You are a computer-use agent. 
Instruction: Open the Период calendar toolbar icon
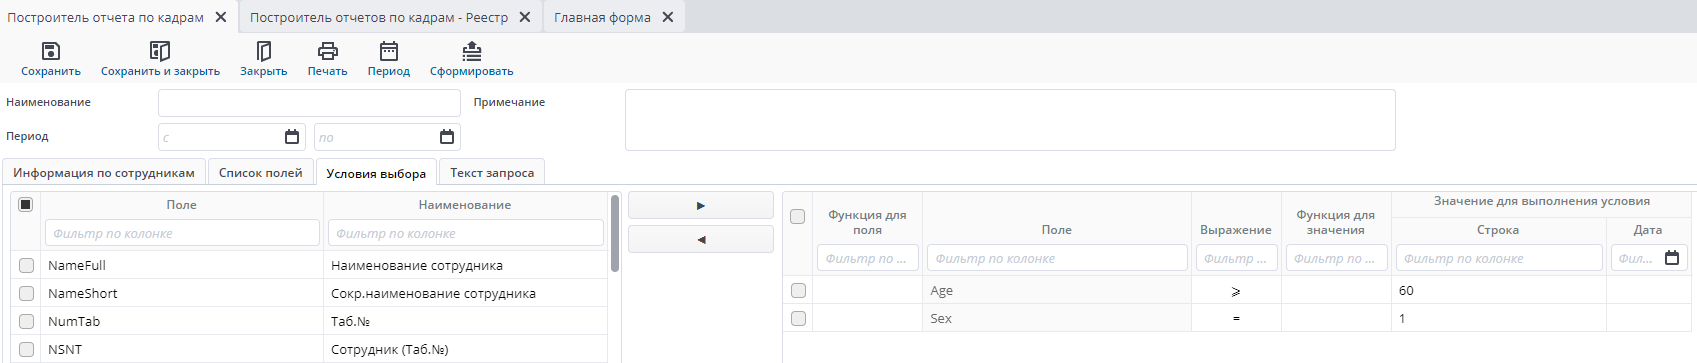(389, 51)
